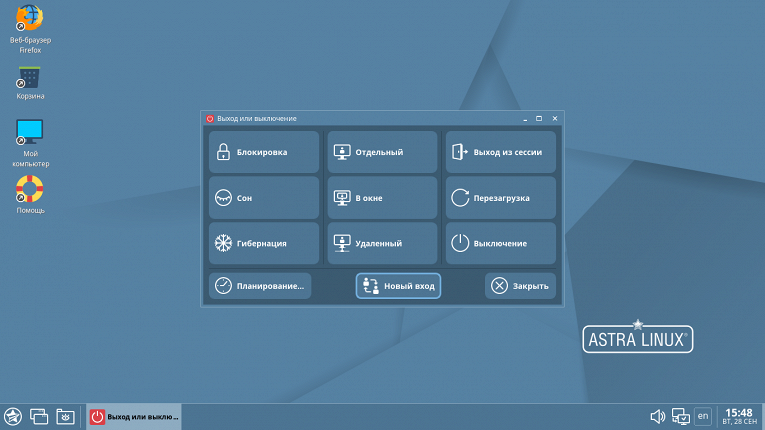Screen dimensions: 765x430
Task: Click Выключение shutdown button
Action: click(x=500, y=243)
